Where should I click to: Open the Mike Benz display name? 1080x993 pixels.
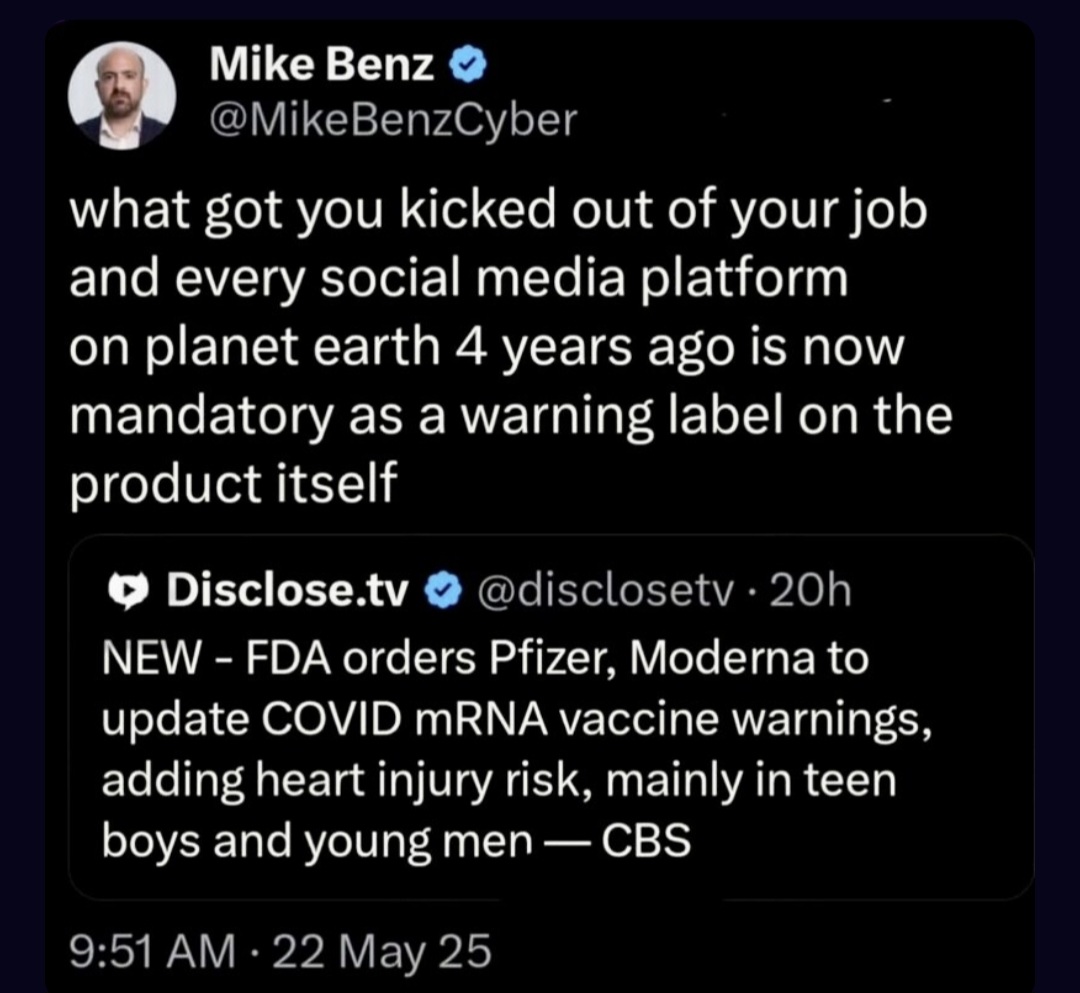(322, 68)
